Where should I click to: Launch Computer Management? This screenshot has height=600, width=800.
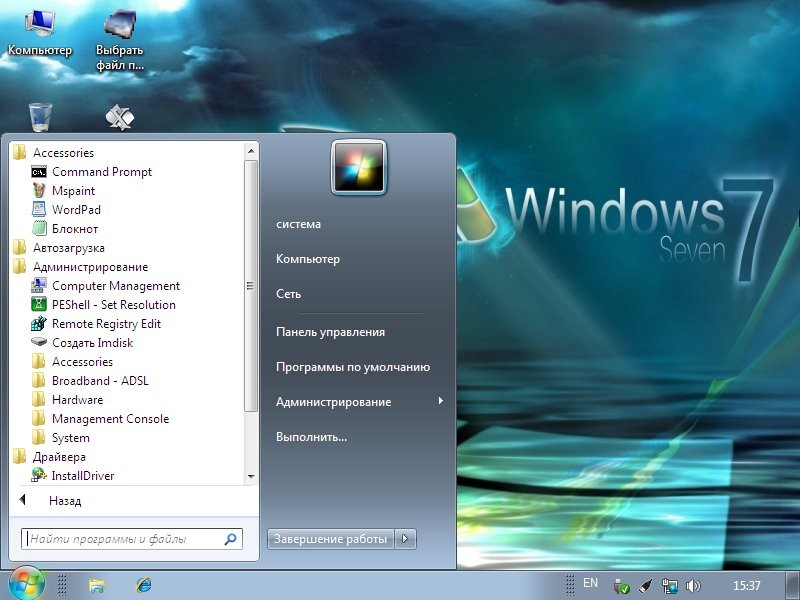click(x=106, y=286)
